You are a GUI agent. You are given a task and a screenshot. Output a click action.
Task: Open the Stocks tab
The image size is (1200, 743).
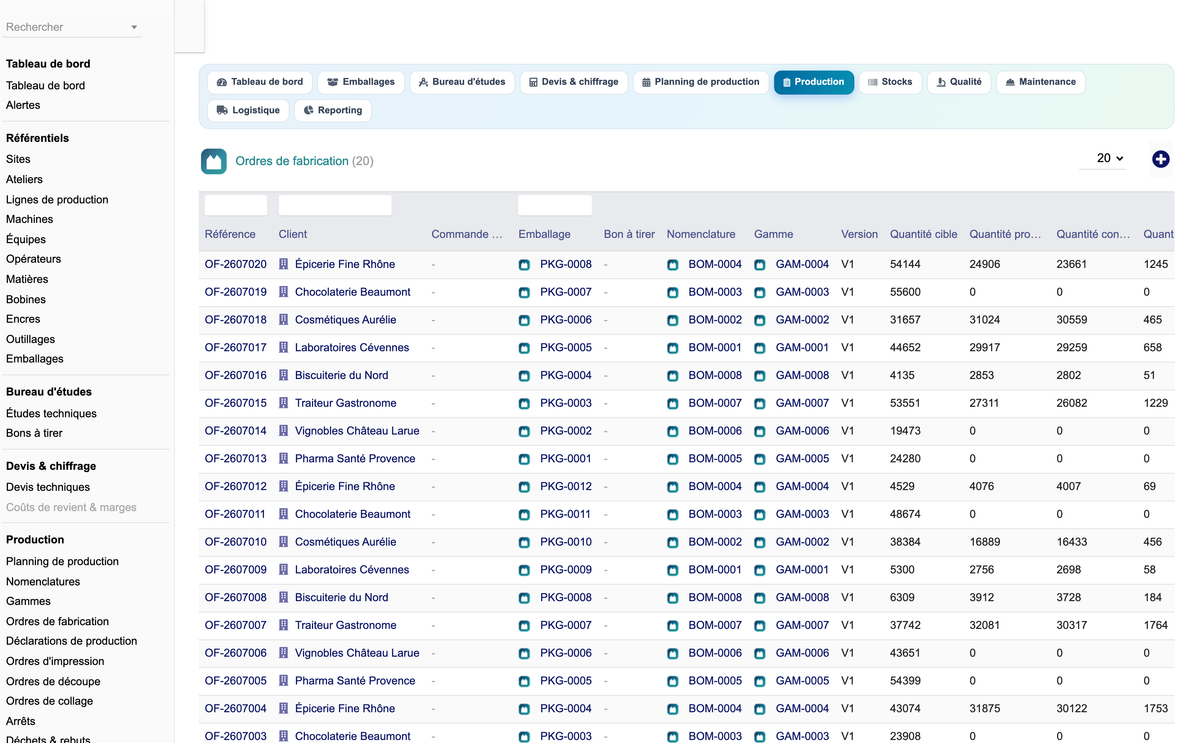point(890,82)
